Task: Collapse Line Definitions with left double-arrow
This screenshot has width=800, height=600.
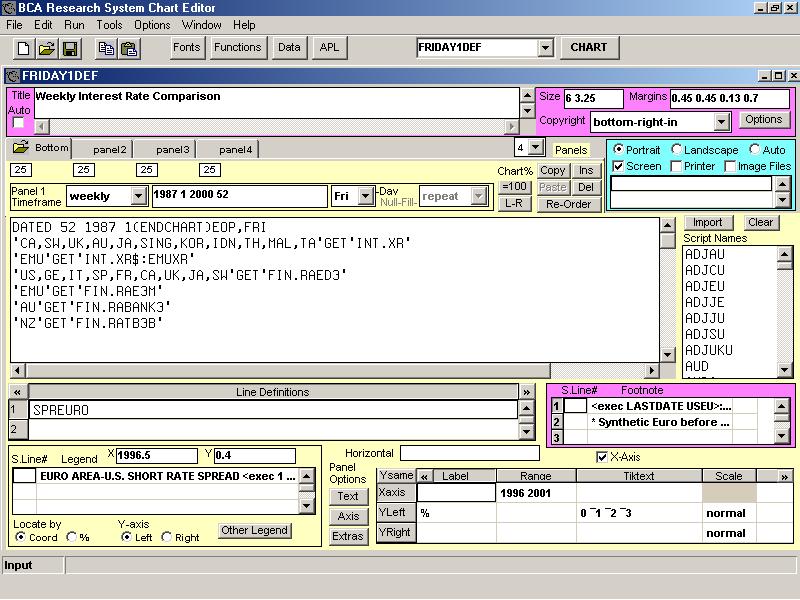Action: [x=18, y=392]
